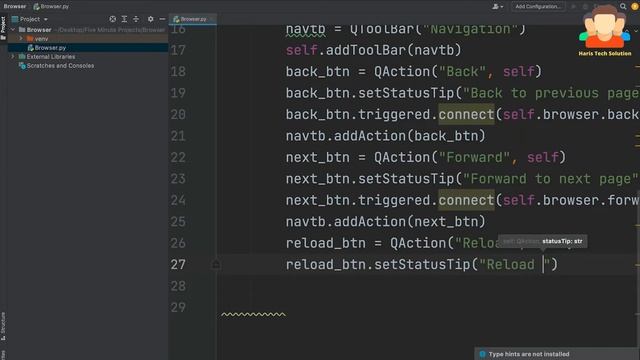Open the Structure side tool tab
This screenshot has height=360, width=640.
click(3, 327)
